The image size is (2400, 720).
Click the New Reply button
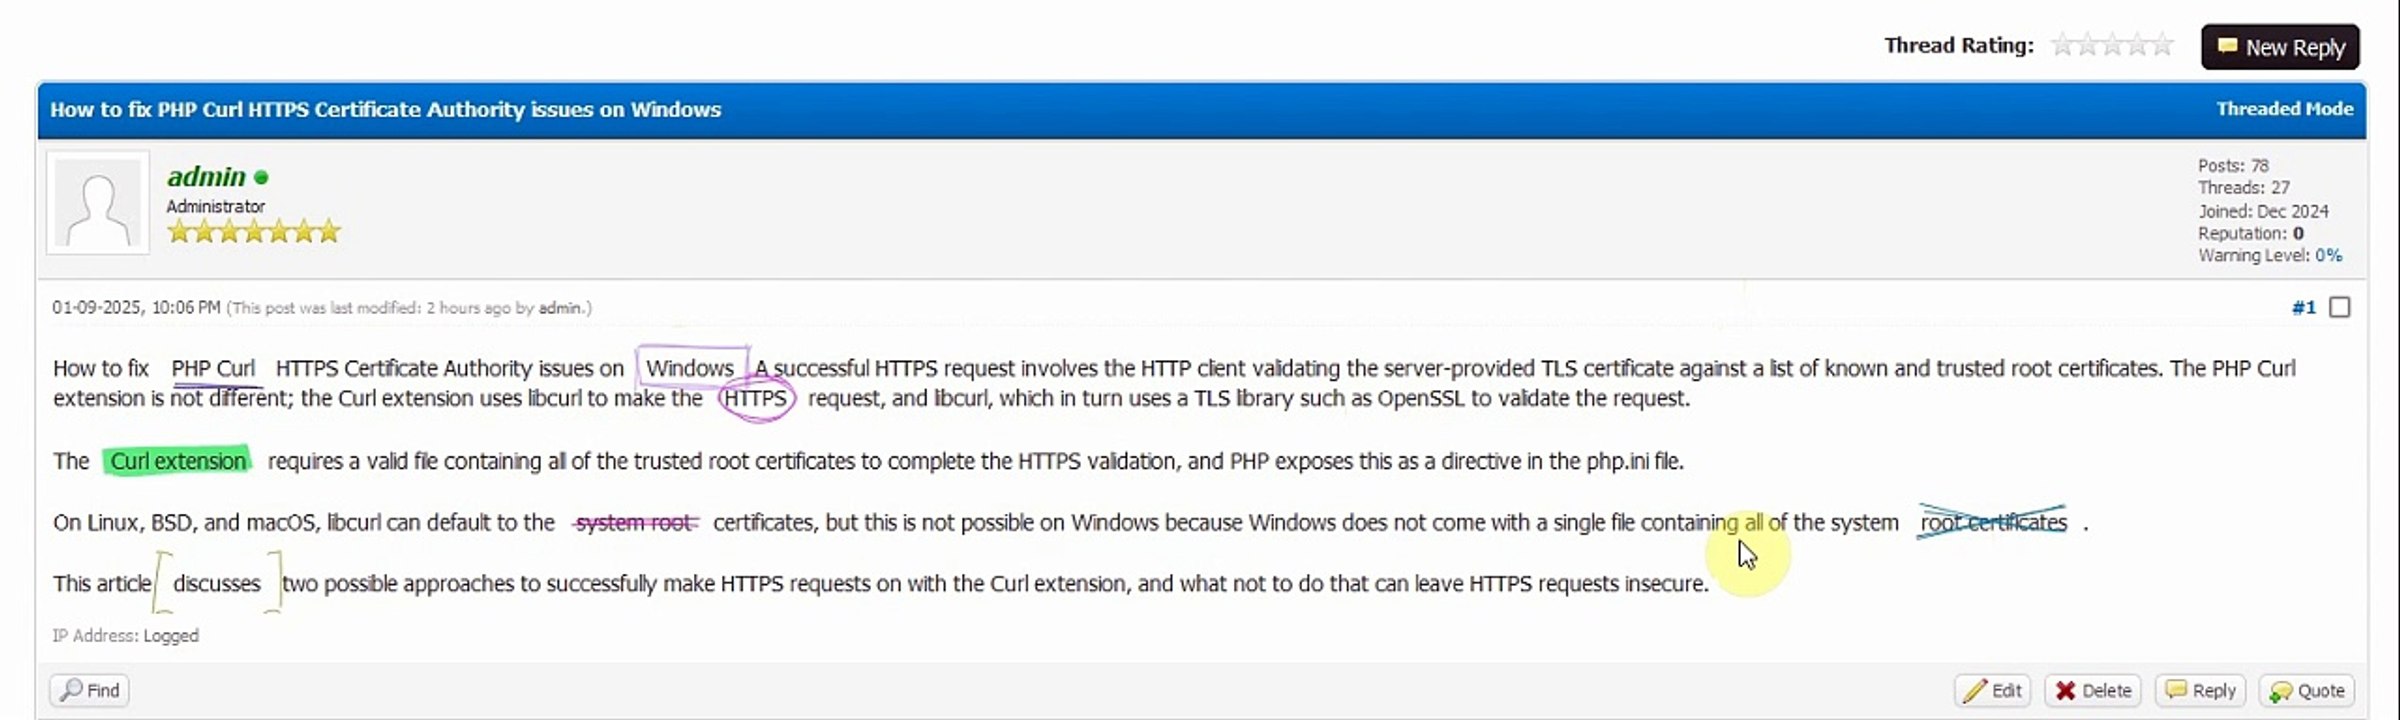pyautogui.click(x=2280, y=47)
